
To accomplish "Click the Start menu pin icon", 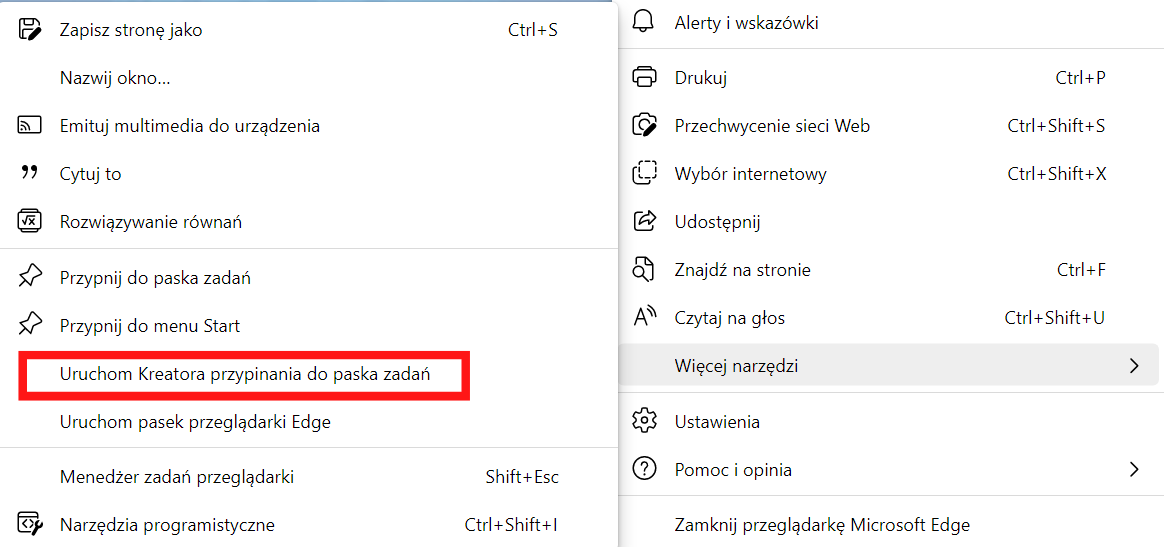I will 29,325.
